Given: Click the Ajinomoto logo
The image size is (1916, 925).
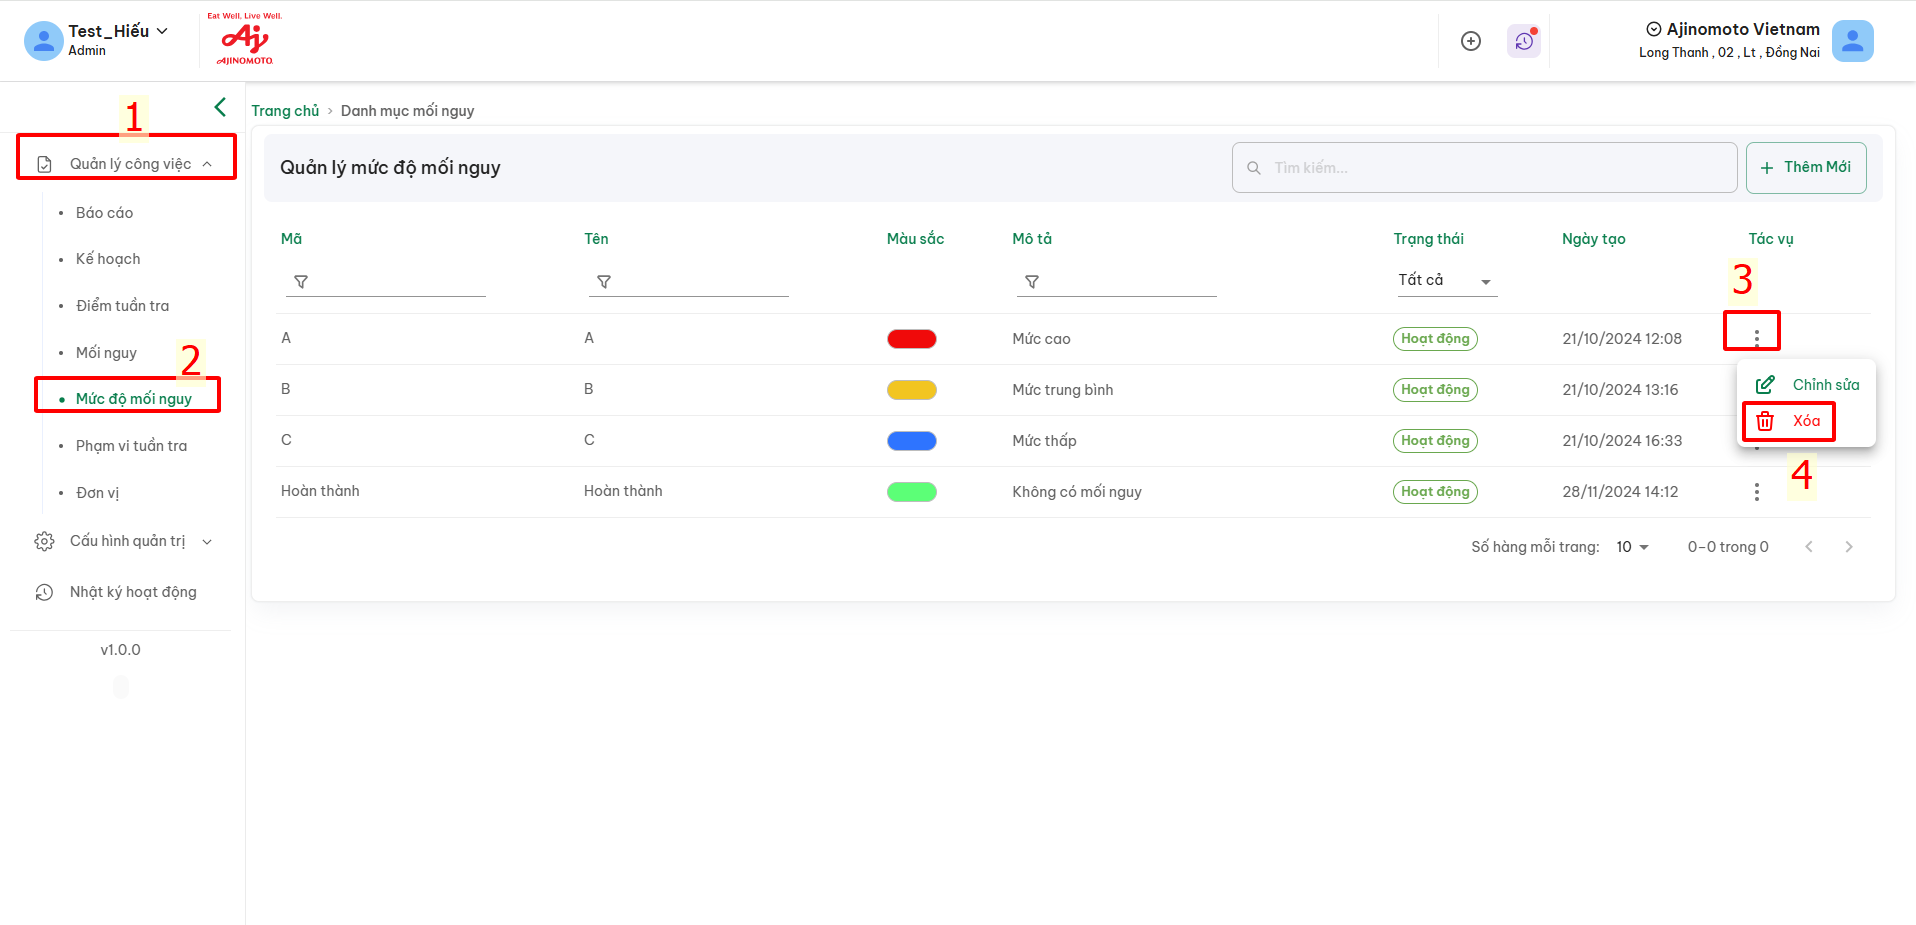Looking at the screenshot, I should [x=245, y=40].
